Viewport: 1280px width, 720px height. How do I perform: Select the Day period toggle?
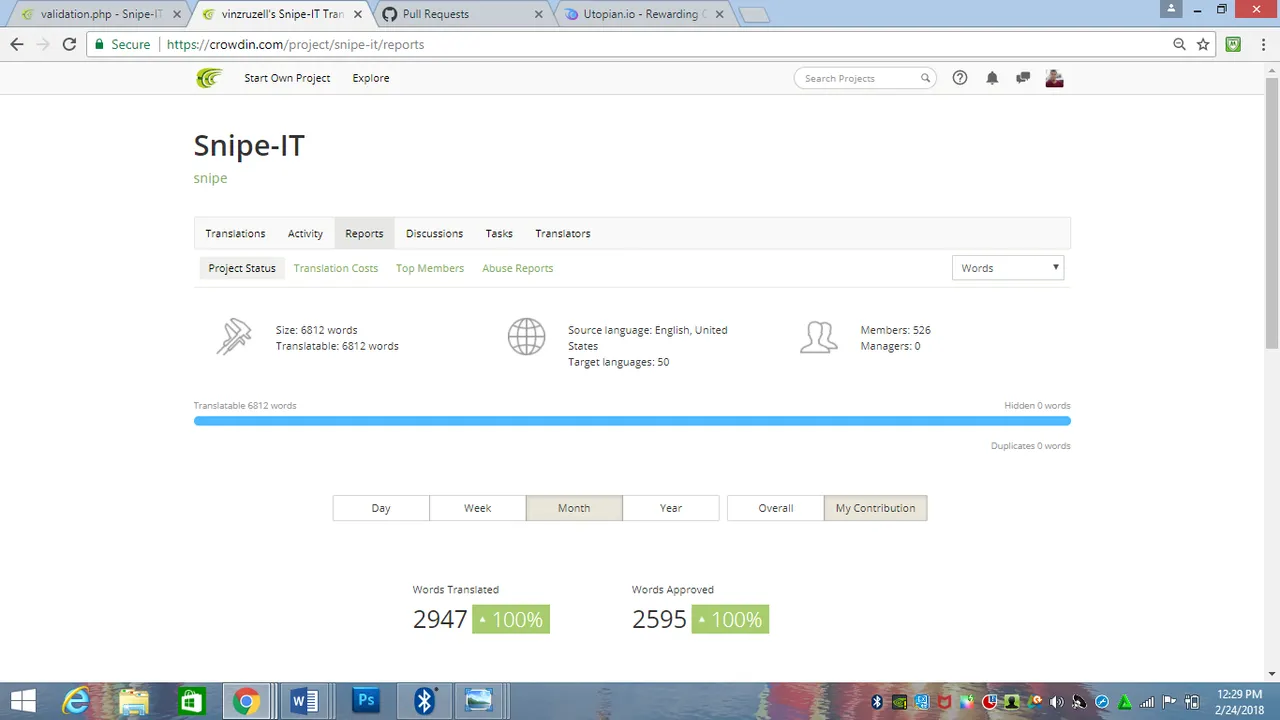point(381,508)
